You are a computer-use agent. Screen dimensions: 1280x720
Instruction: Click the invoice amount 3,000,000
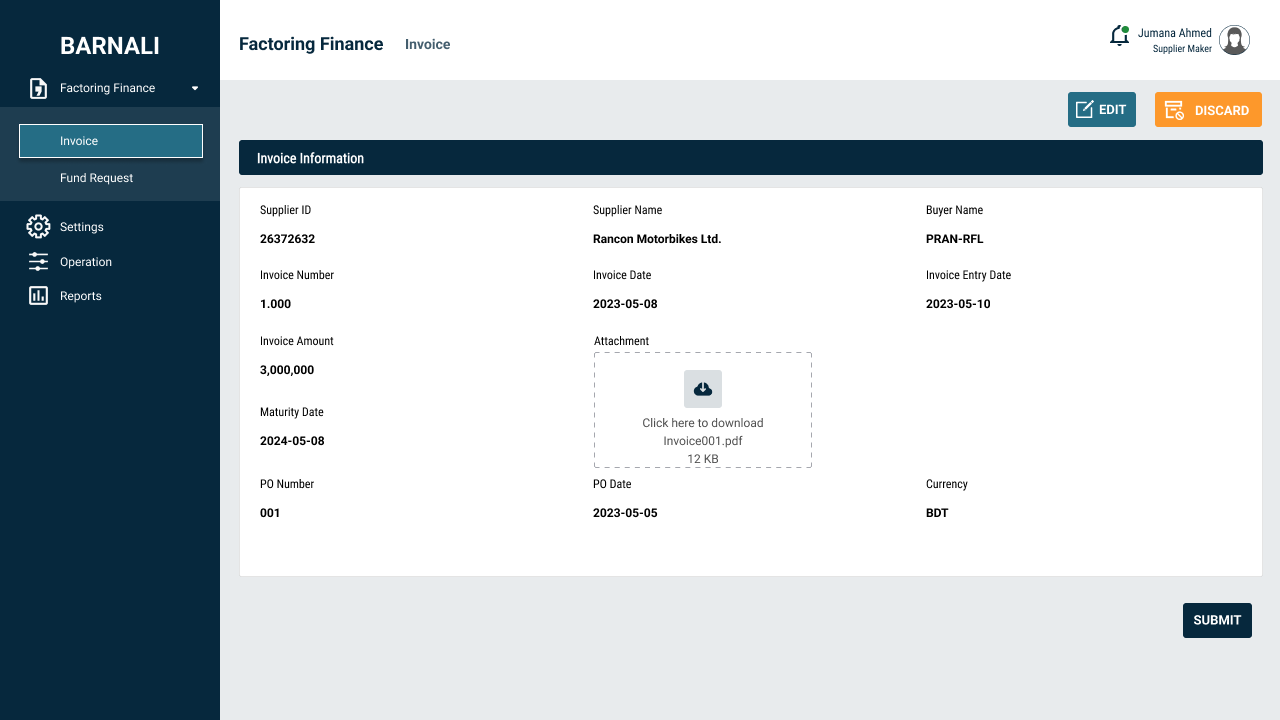pyautogui.click(x=287, y=370)
